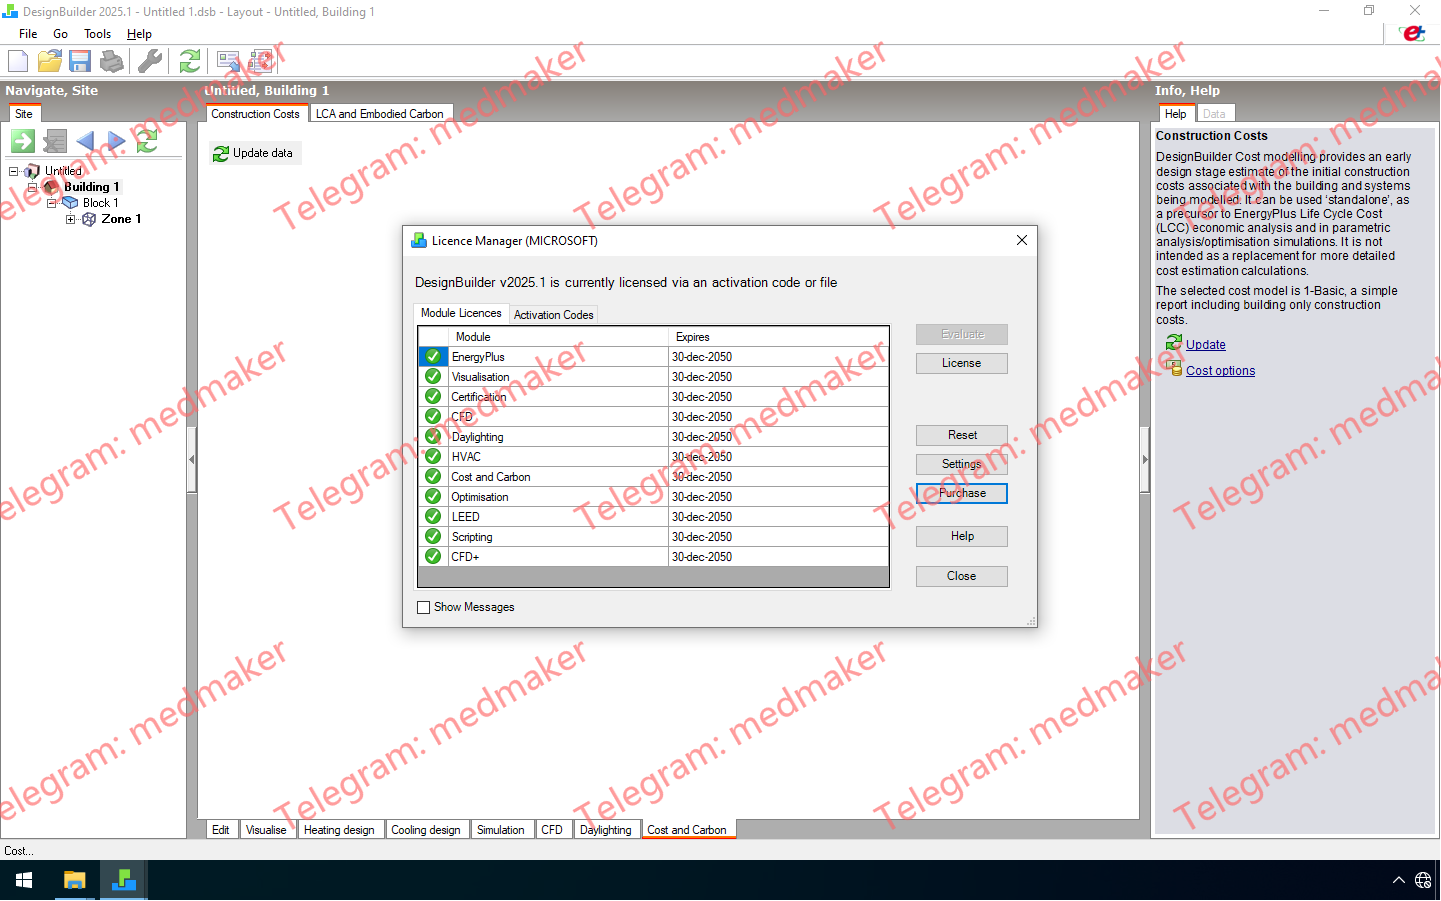
Task: Expand the Zone 1 tree node
Action: tap(70, 219)
